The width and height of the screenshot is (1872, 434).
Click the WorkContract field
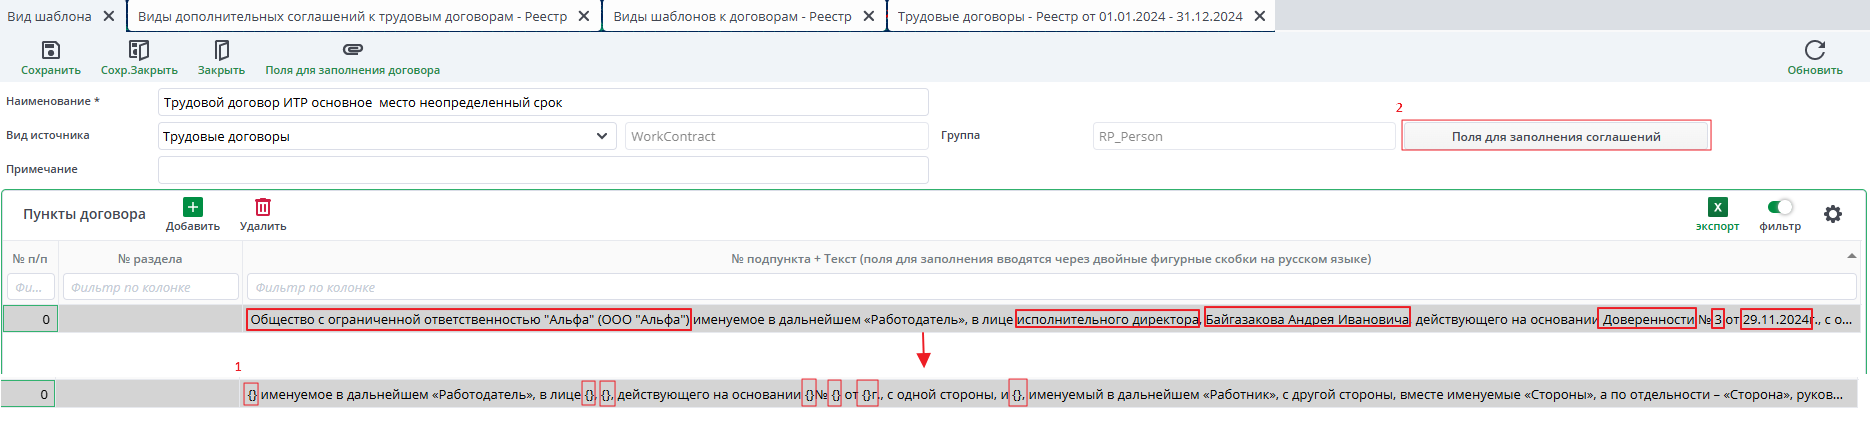(777, 136)
